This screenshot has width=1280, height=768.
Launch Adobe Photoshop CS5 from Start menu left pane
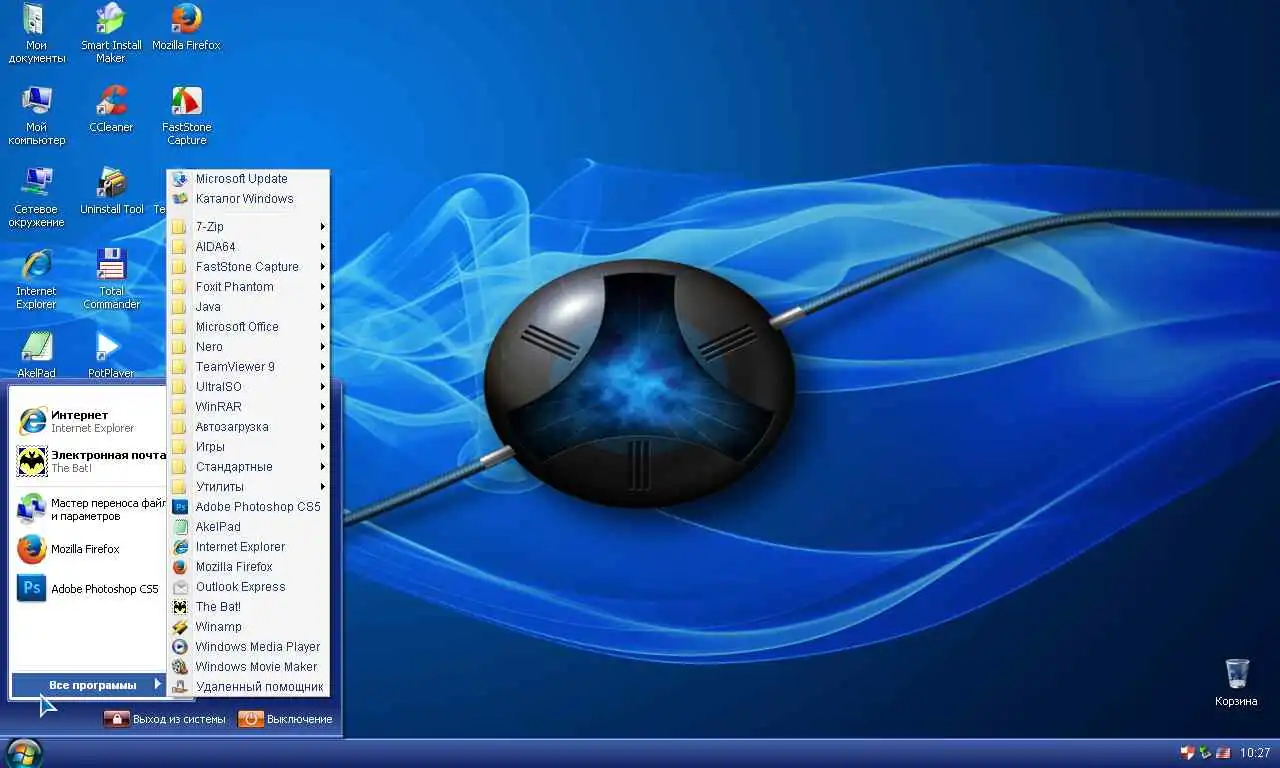90,589
